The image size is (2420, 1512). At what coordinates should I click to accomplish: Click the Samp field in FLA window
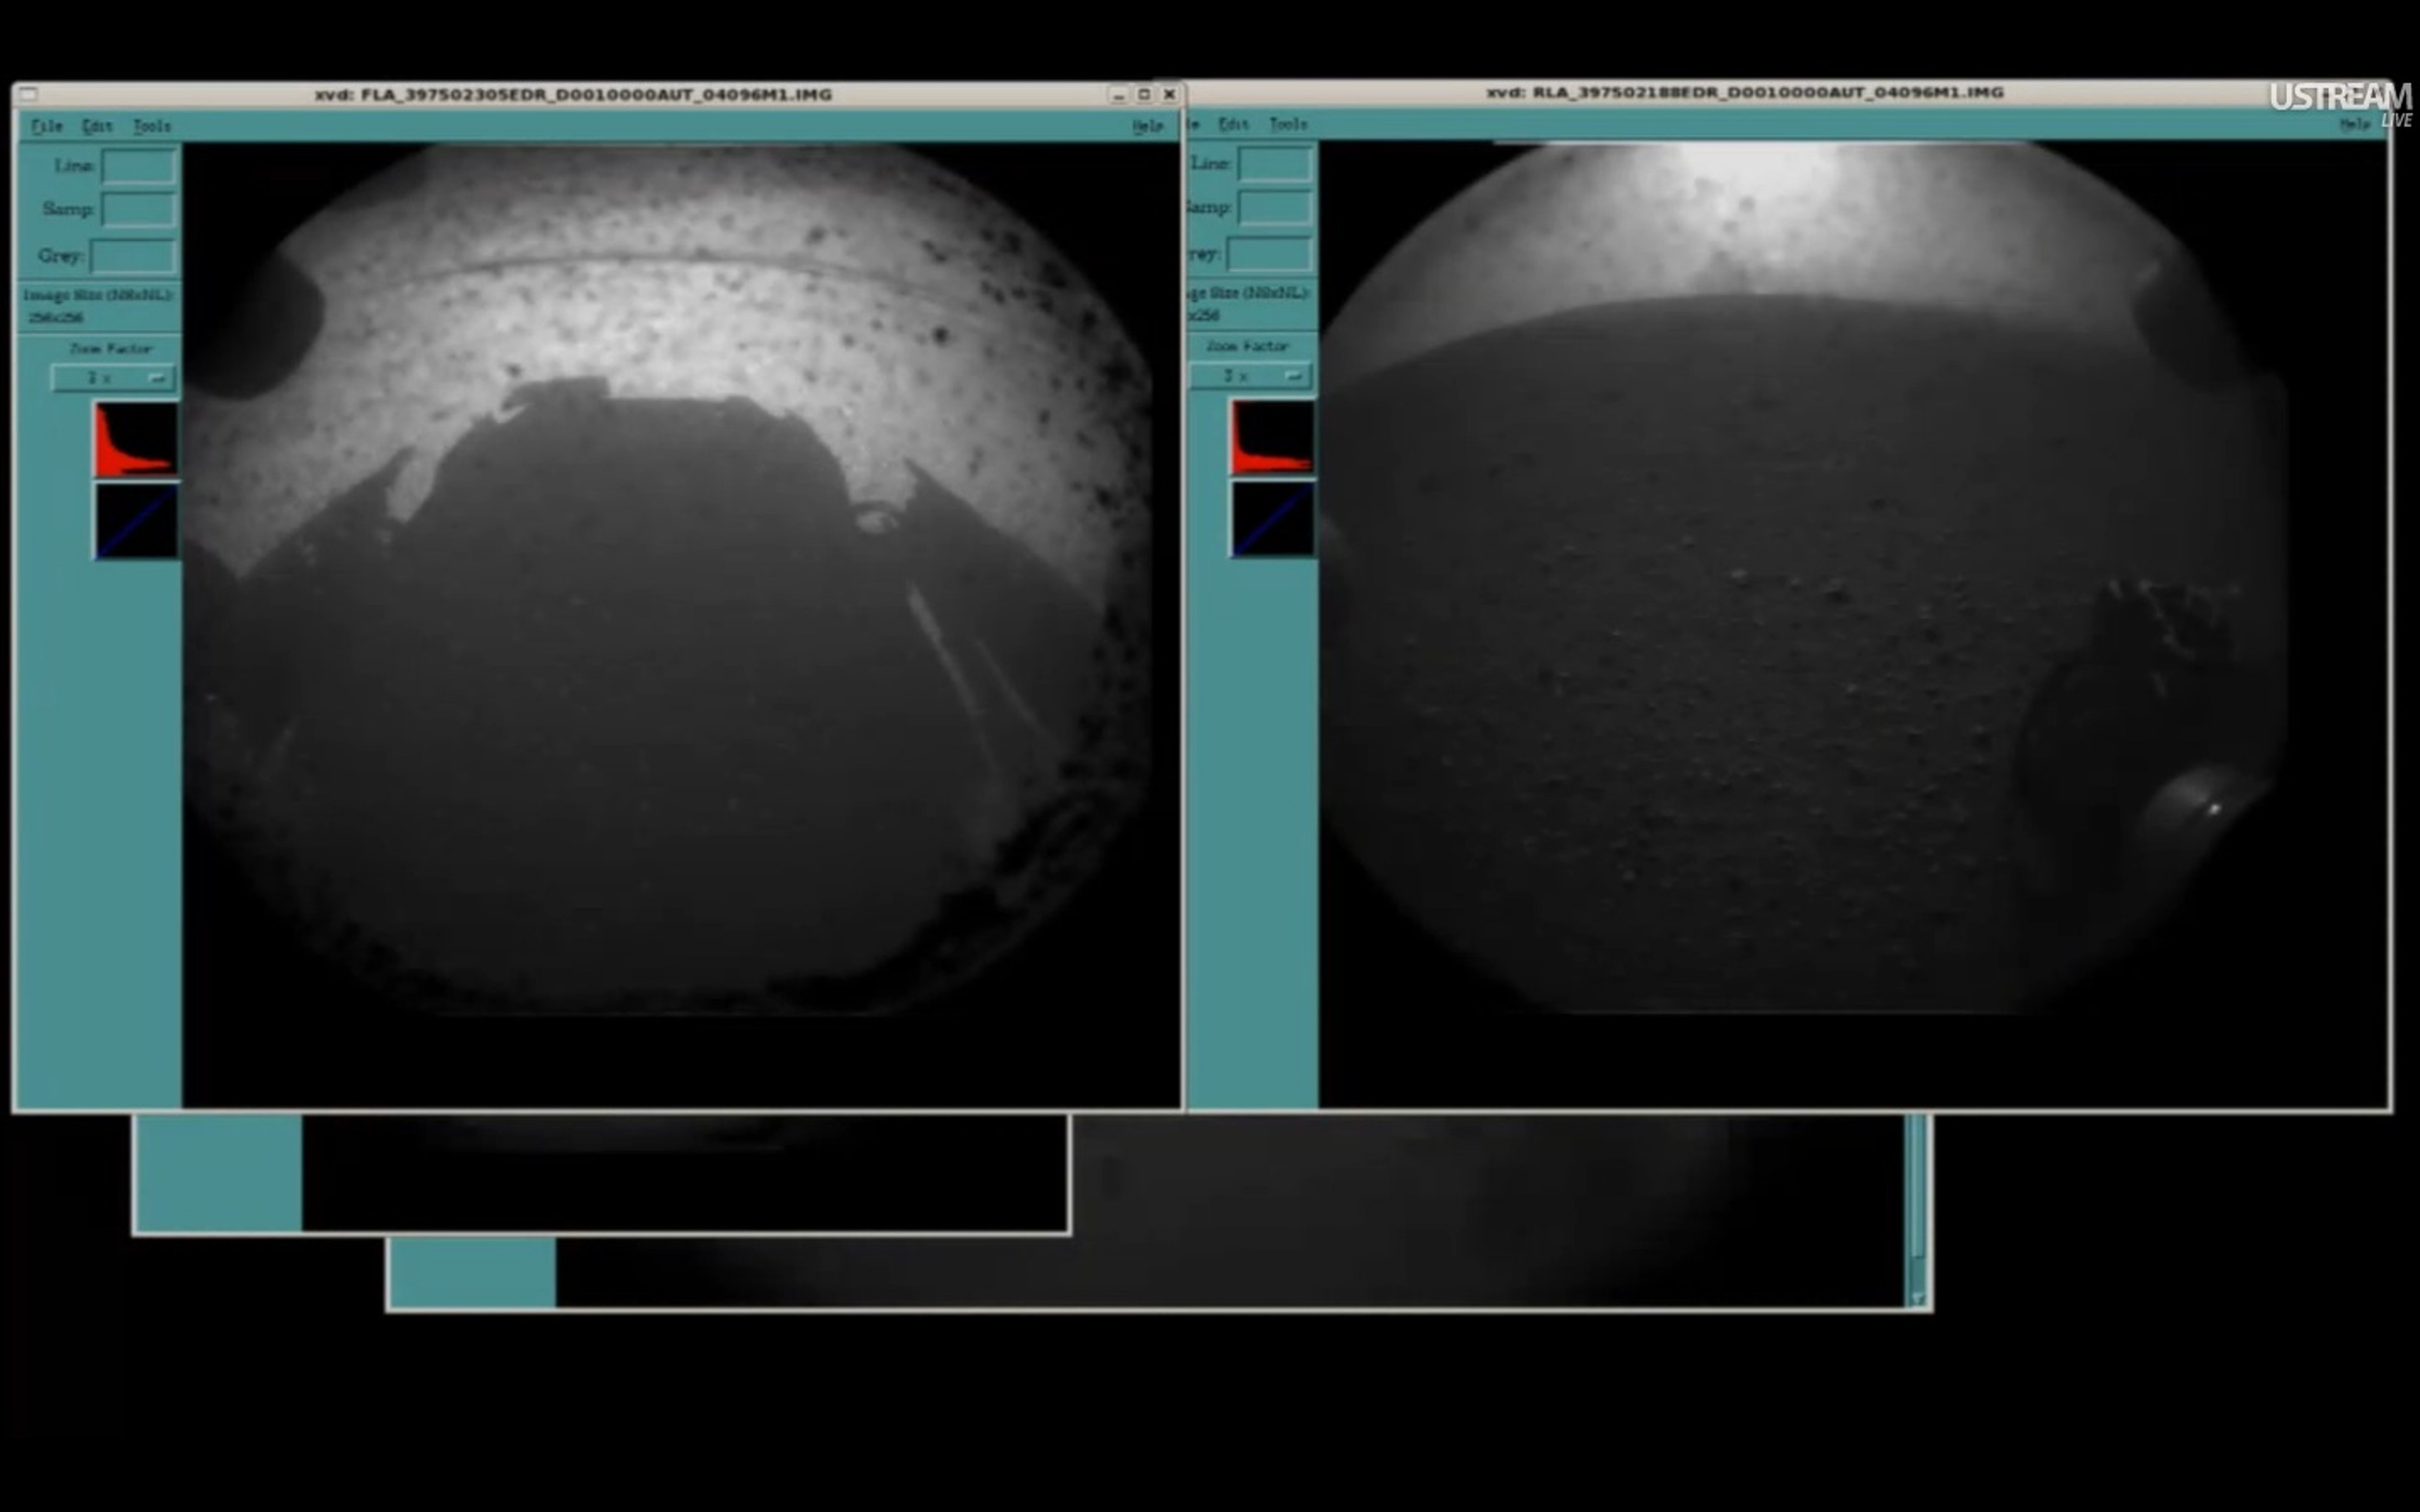[139, 210]
